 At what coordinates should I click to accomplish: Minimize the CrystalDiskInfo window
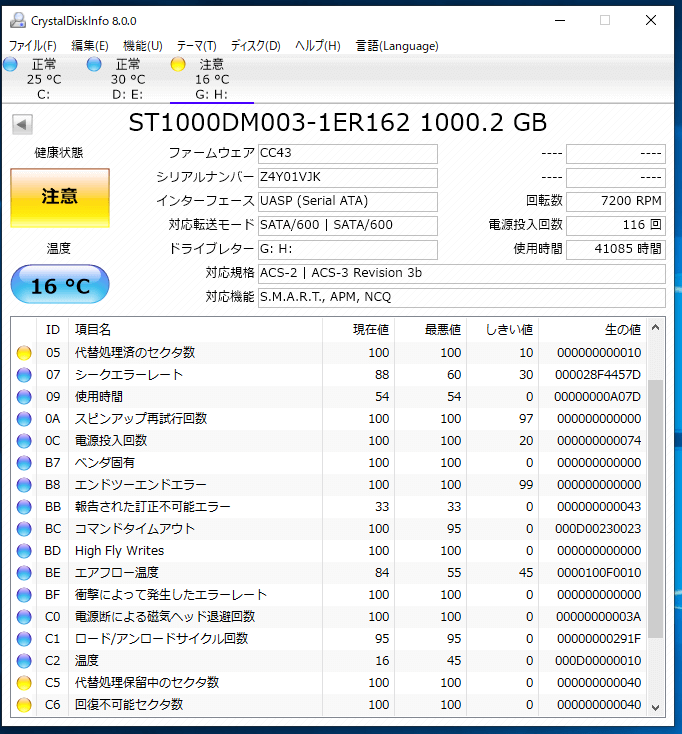click(x=560, y=21)
